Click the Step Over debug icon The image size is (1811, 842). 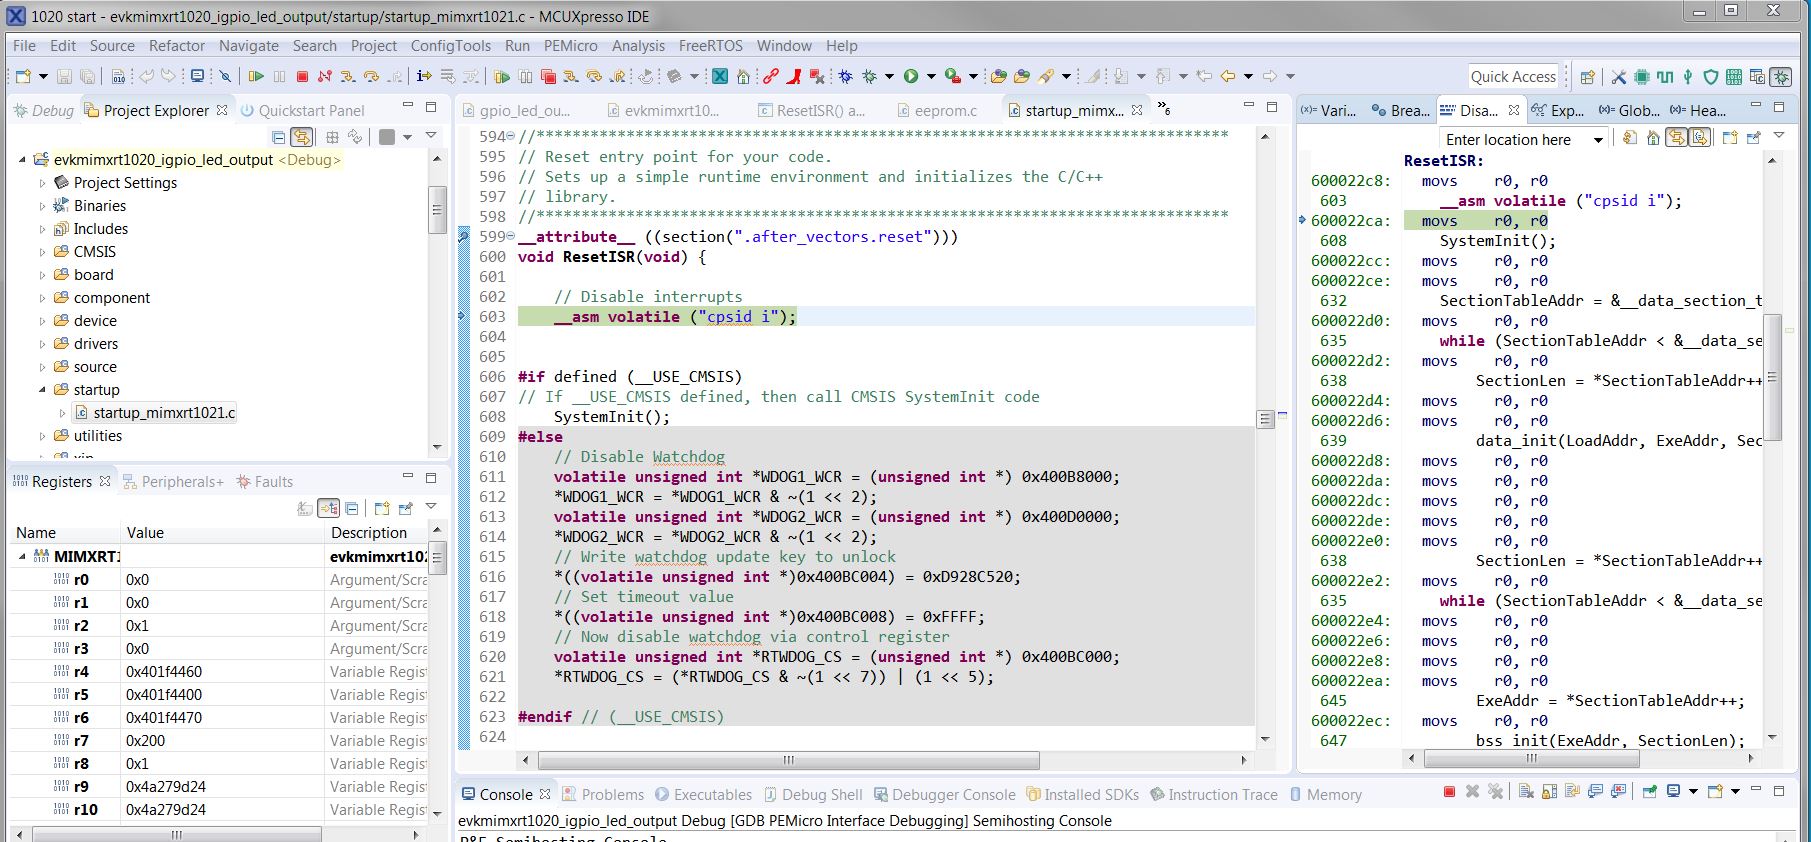coord(371,76)
